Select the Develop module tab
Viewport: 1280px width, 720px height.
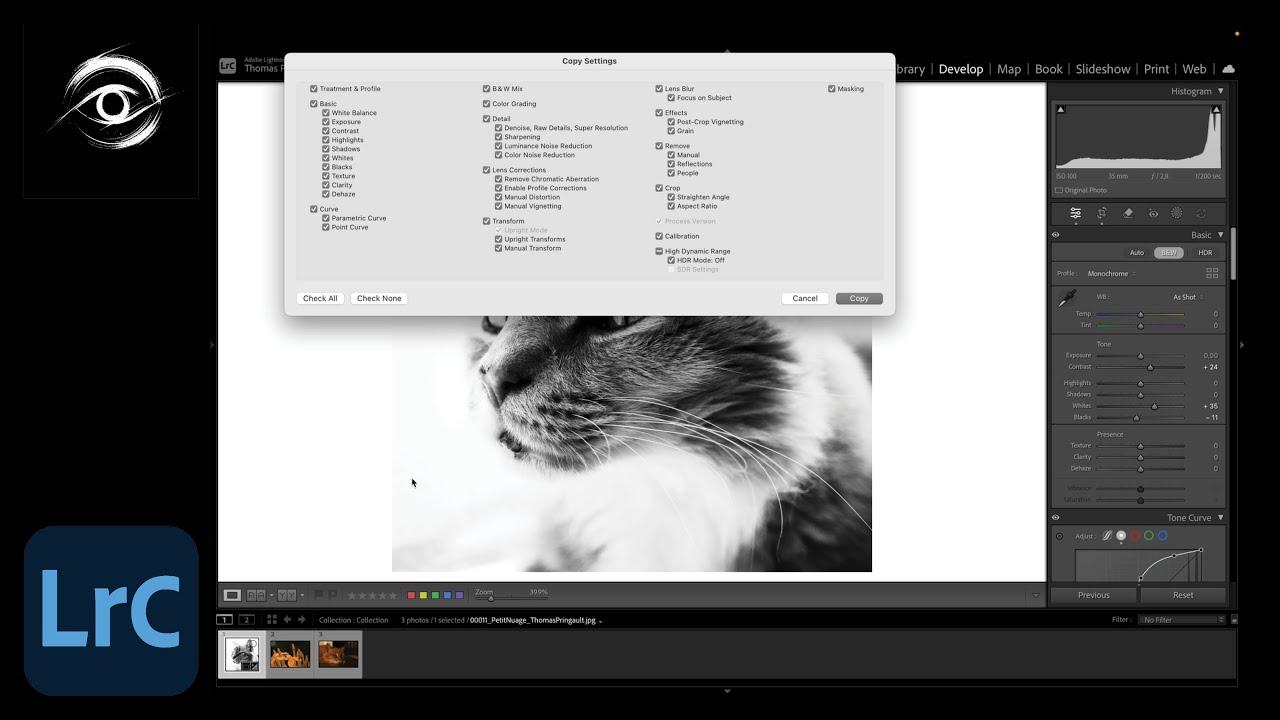point(961,69)
